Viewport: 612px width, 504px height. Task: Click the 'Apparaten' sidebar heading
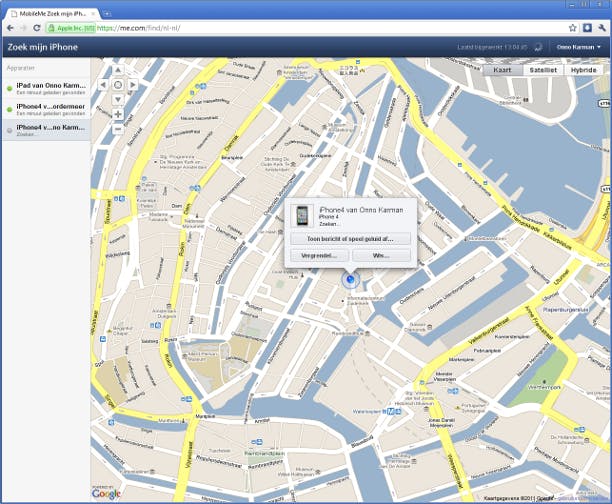(21, 68)
